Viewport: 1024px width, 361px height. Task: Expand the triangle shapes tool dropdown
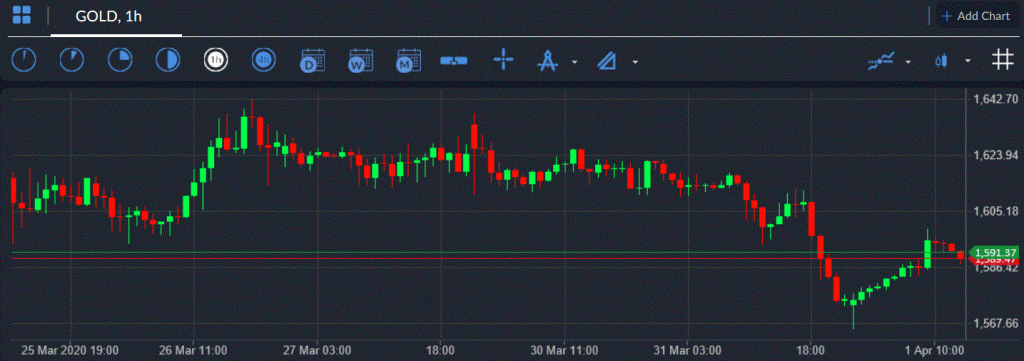tap(635, 62)
